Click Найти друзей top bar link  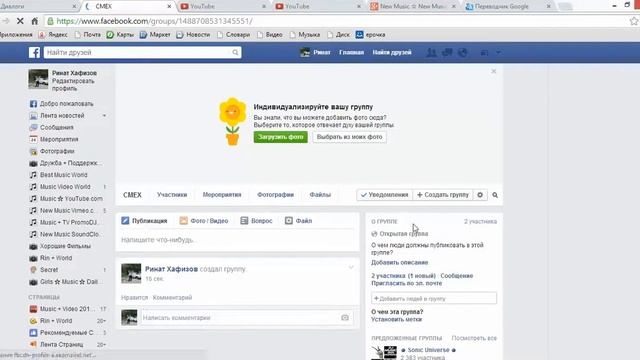392,52
